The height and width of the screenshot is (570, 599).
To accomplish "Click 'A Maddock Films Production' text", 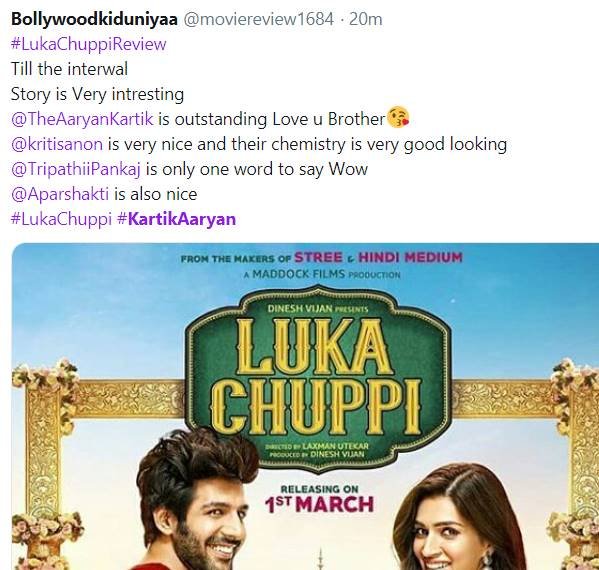I will tap(322, 274).
